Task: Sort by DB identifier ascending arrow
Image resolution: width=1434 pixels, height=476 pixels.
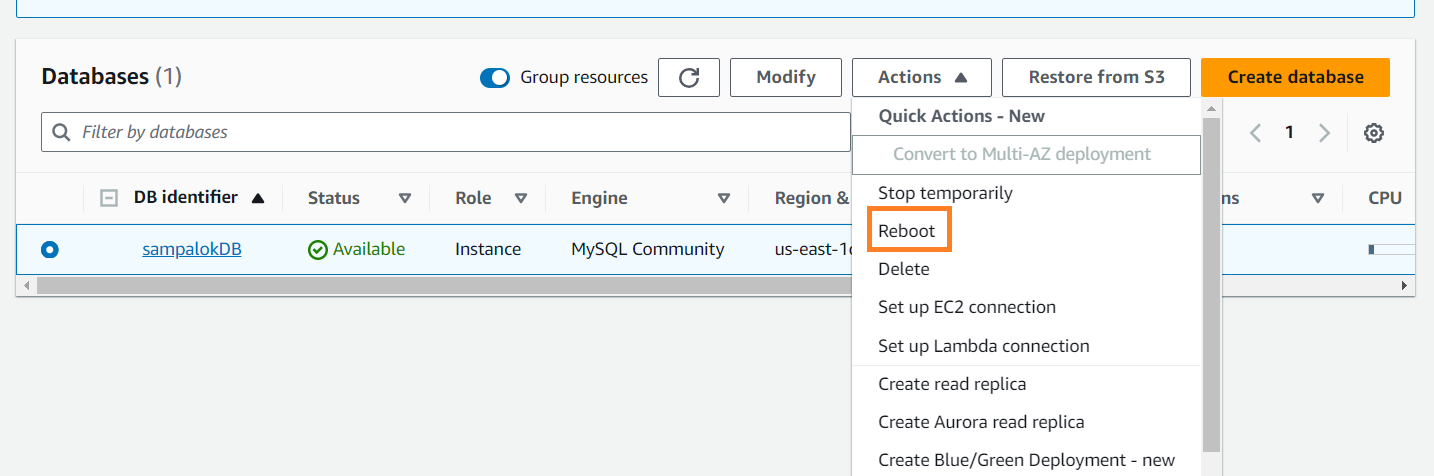Action: tap(258, 198)
